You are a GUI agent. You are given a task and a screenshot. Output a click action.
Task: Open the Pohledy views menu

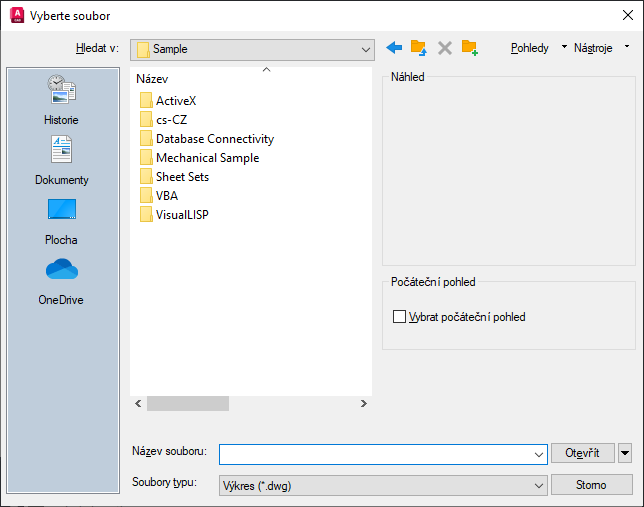[x=538, y=48]
